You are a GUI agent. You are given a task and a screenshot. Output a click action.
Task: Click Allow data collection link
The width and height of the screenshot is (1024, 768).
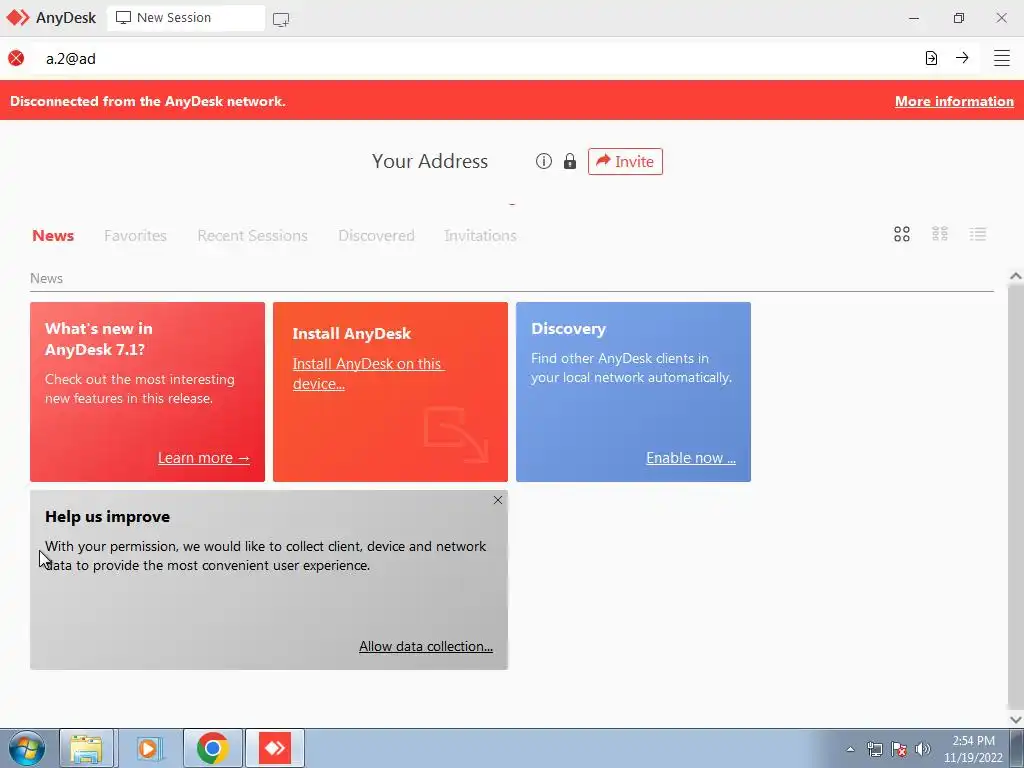[x=426, y=646]
